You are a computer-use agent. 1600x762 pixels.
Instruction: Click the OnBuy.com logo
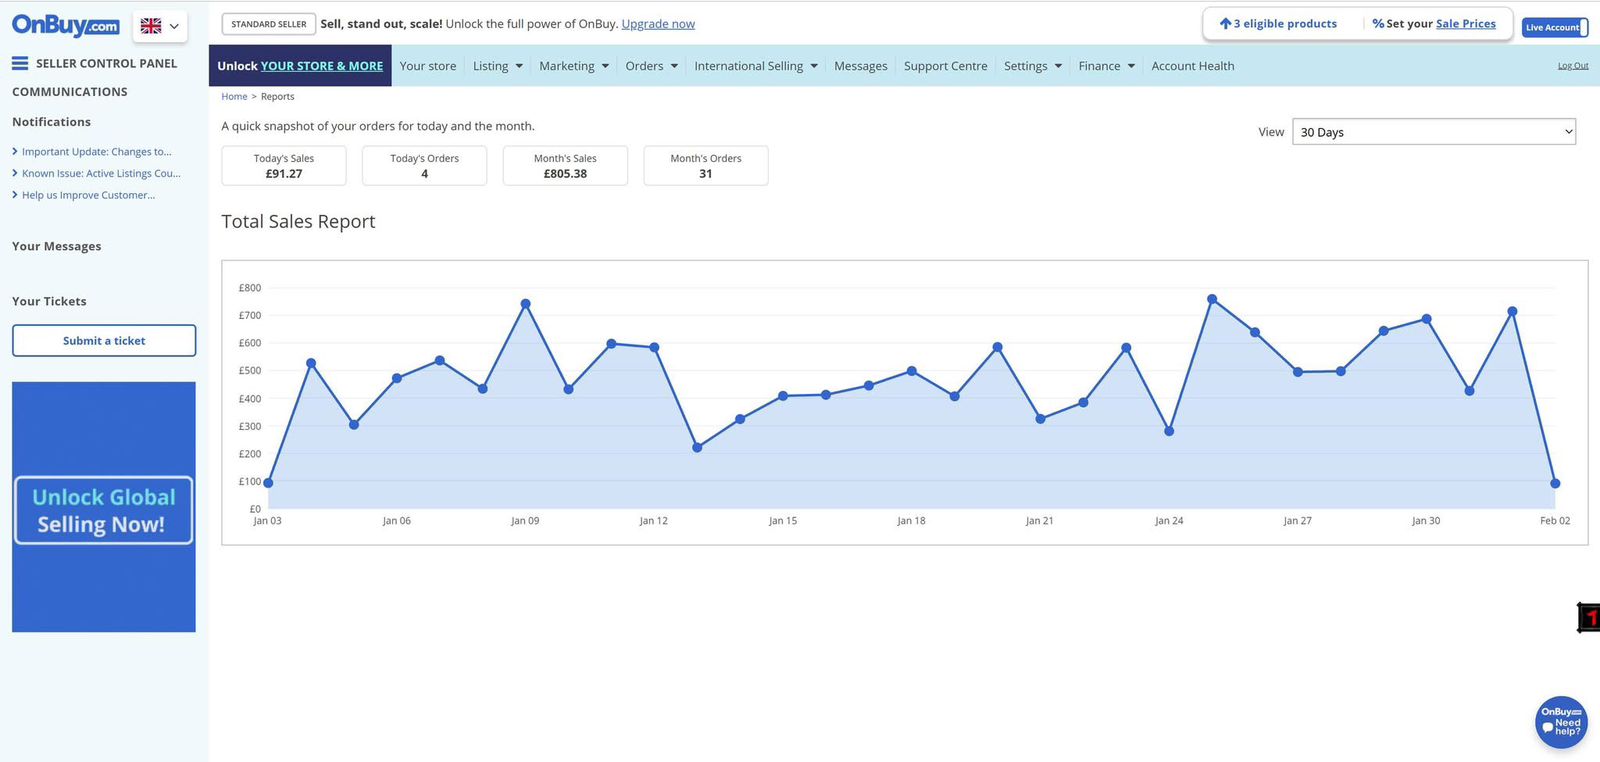click(x=65, y=25)
